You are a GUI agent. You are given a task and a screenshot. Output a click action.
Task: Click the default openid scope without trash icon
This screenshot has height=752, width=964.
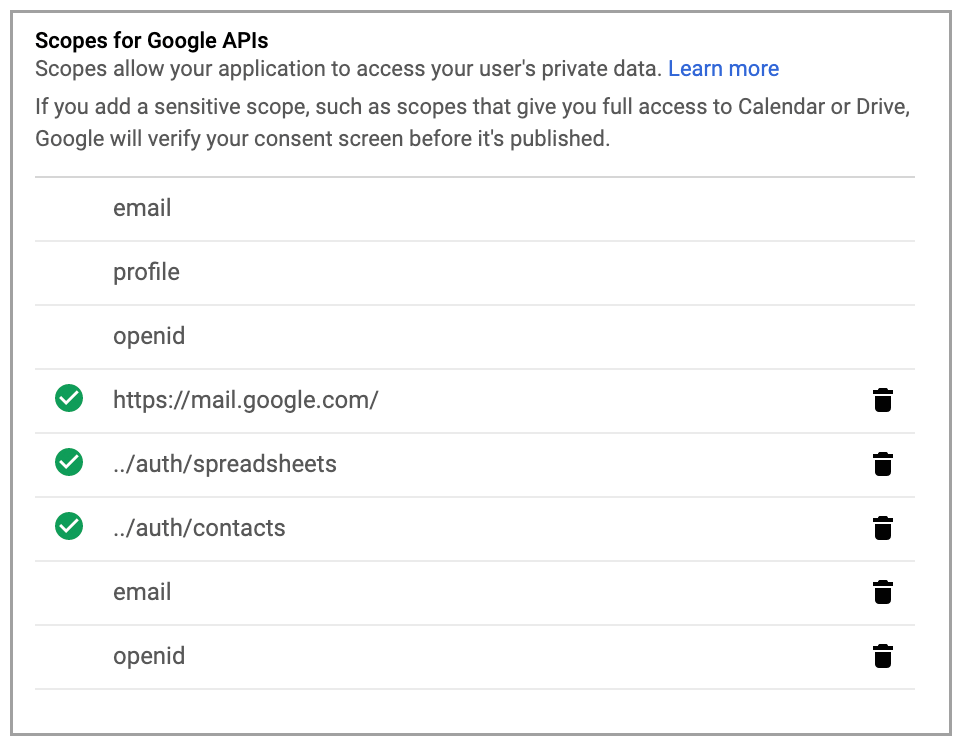[x=149, y=336]
